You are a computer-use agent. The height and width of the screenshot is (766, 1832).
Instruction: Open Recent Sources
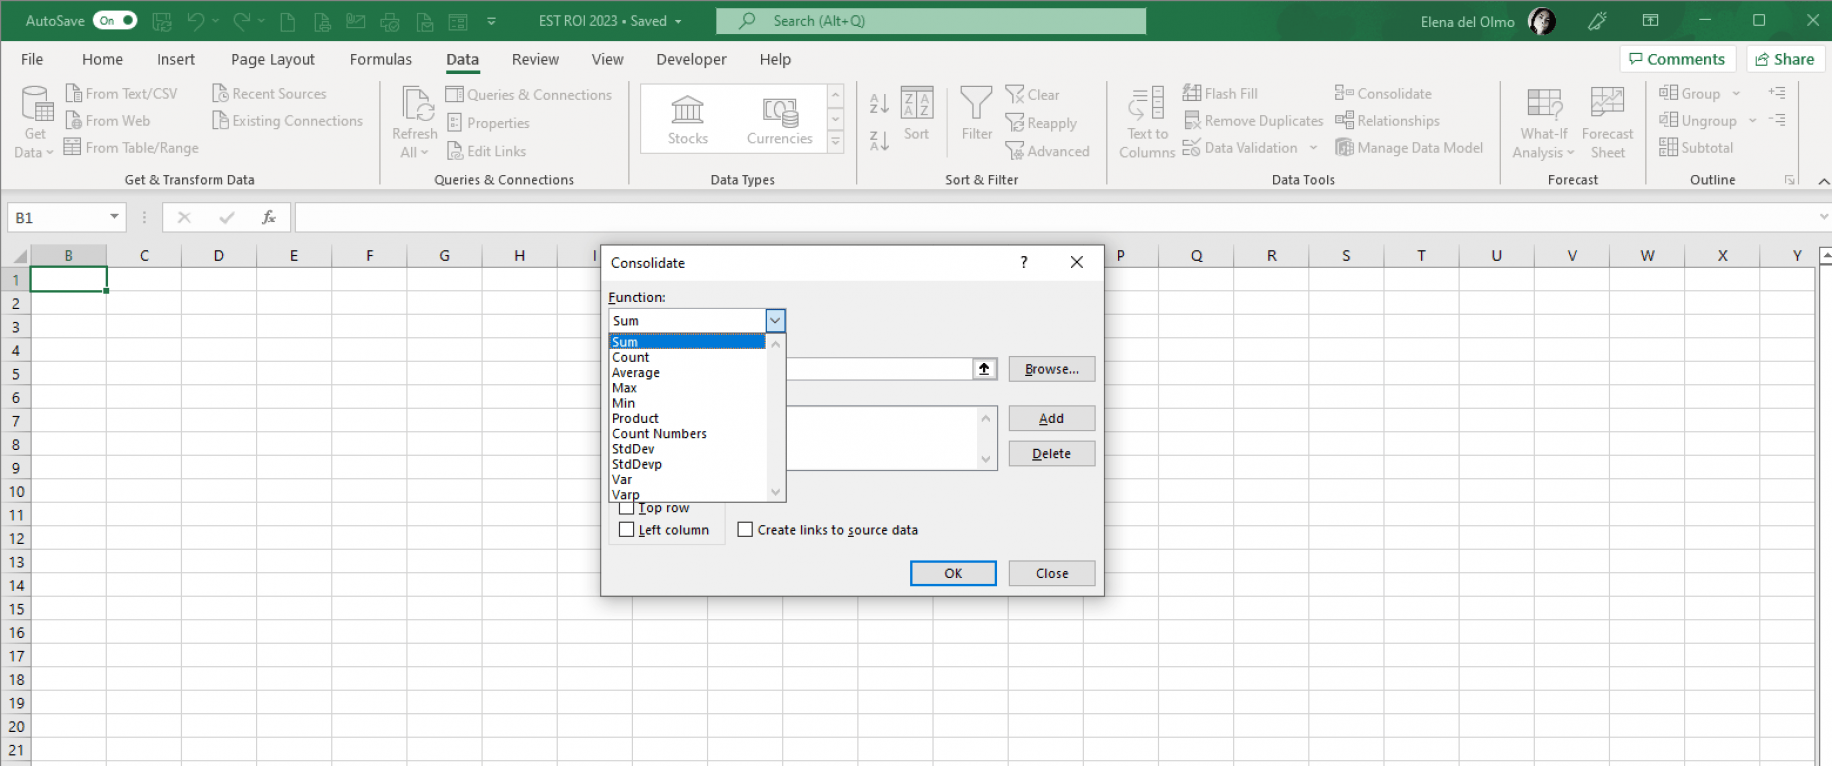(269, 94)
